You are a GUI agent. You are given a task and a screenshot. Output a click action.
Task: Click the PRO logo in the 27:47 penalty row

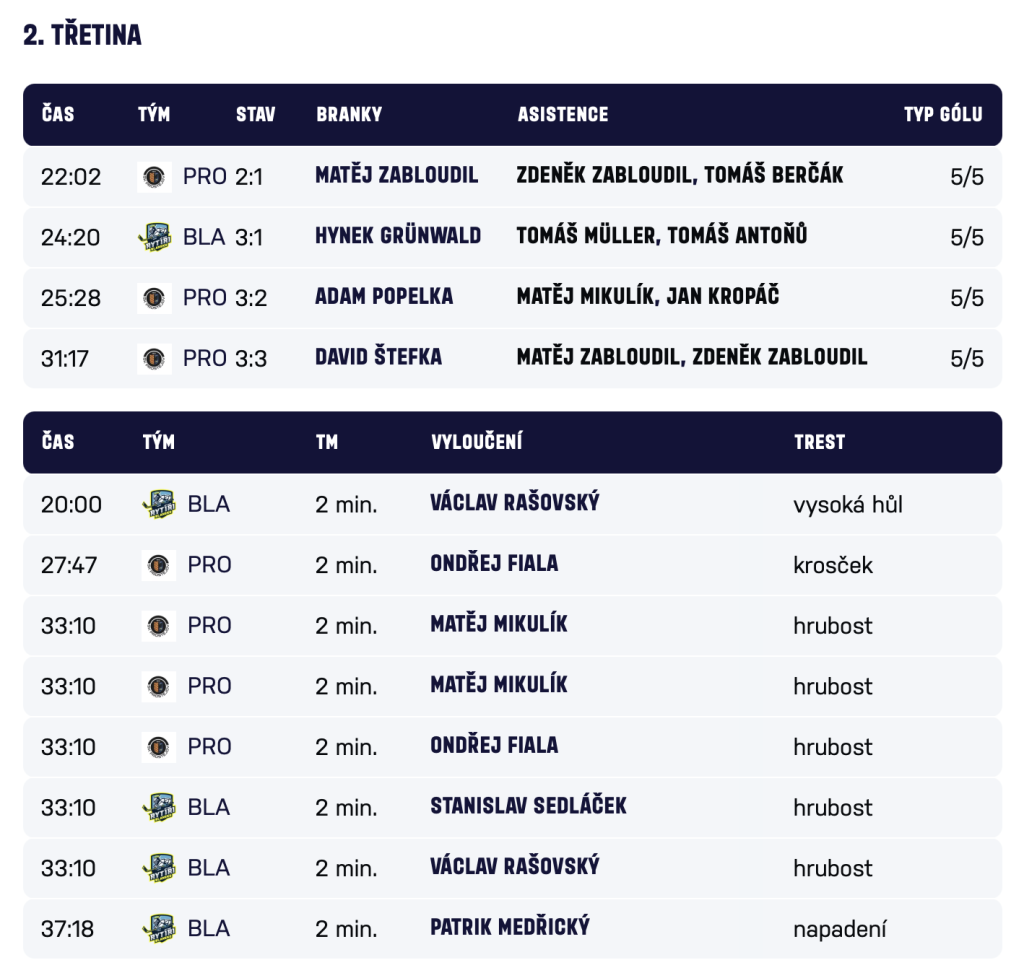pyautogui.click(x=158, y=565)
